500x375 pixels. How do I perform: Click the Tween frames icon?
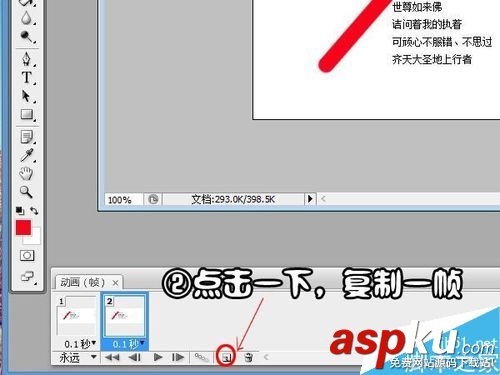[202, 358]
